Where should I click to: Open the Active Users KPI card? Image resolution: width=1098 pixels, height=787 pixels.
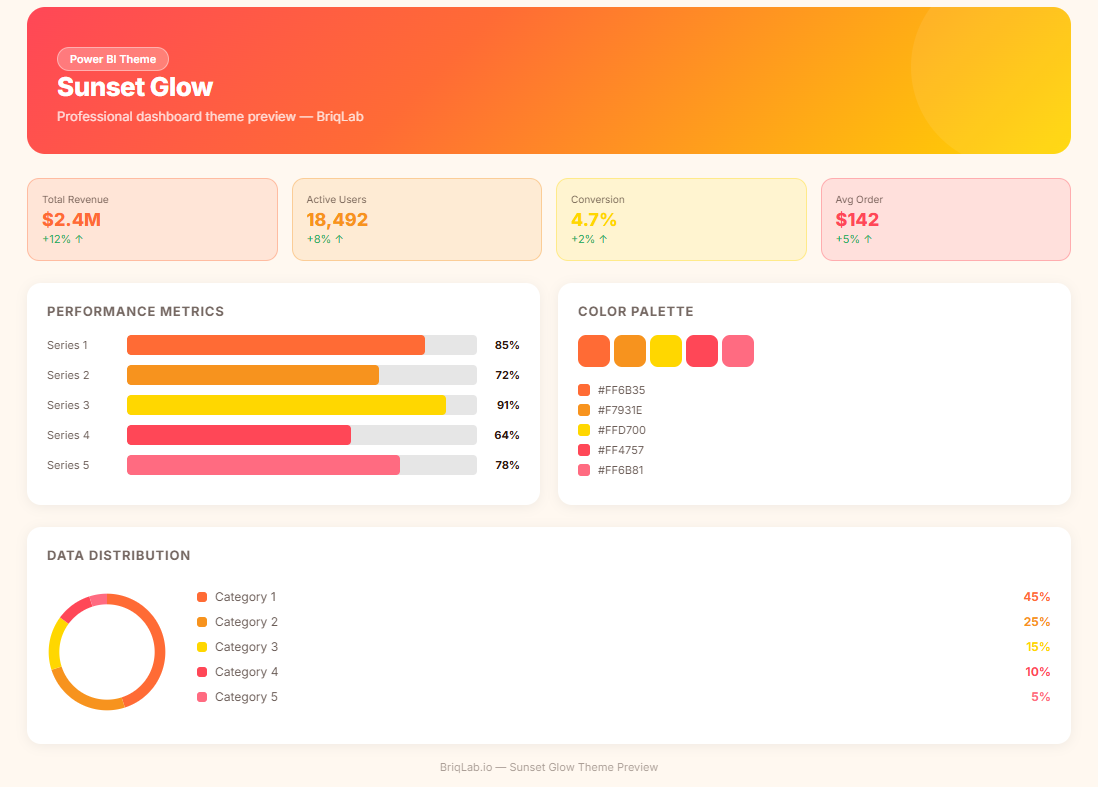tap(416, 219)
